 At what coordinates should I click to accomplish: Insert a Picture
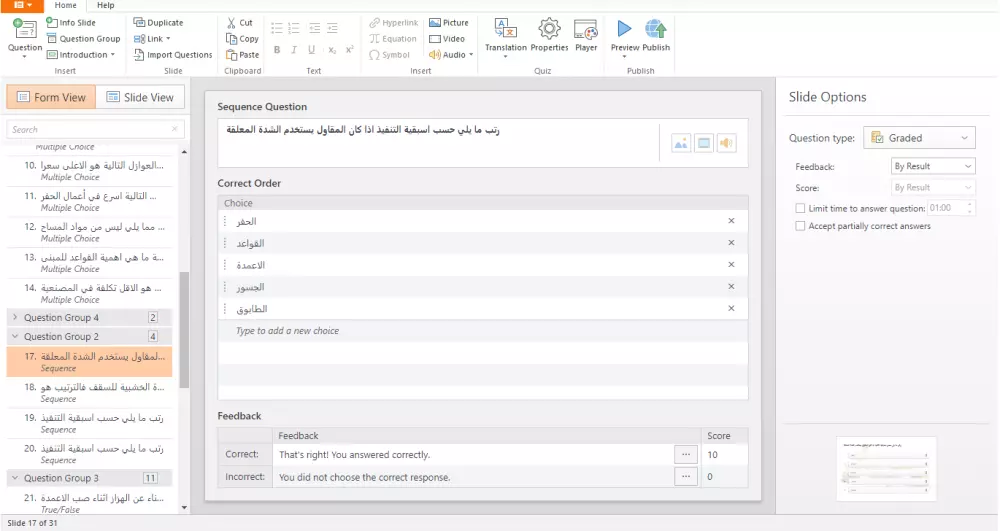click(x=449, y=22)
